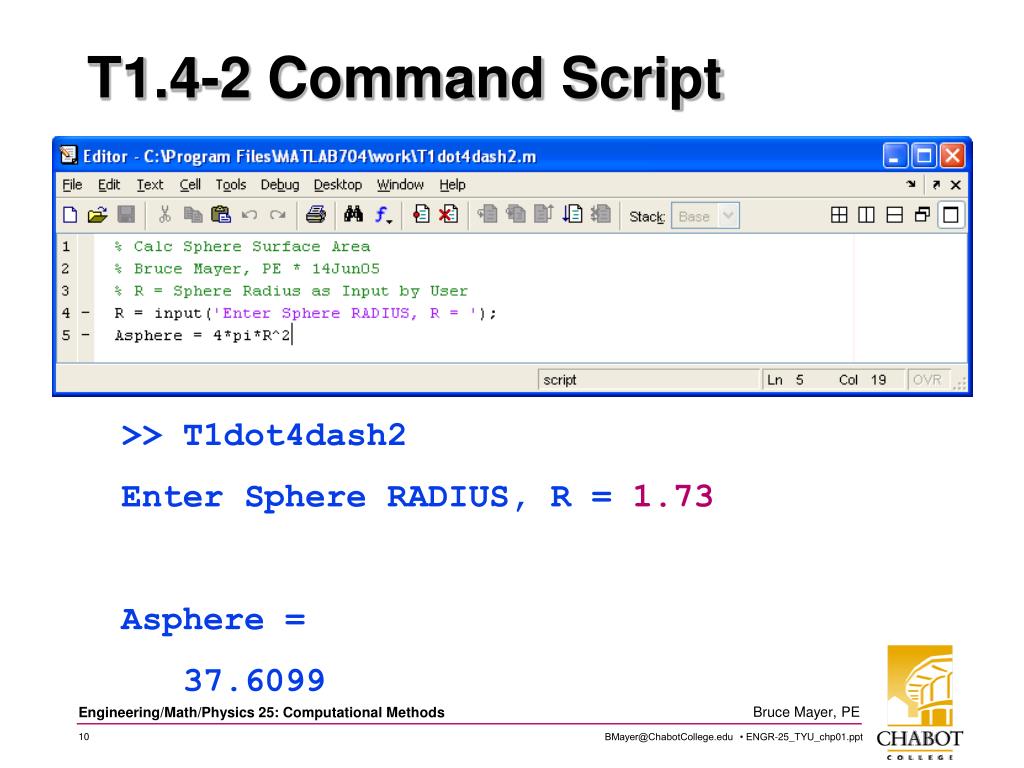The image size is (1024, 768).
Task: Split editor documents left and right
Action: [867, 215]
